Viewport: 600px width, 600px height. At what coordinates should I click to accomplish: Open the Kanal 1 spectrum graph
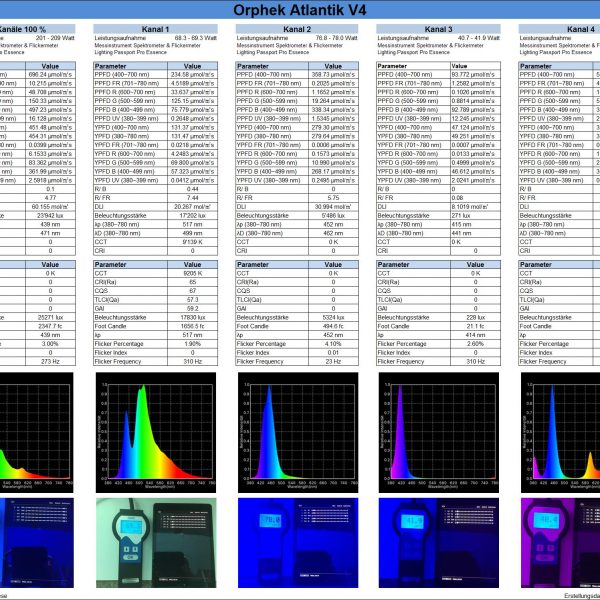[156, 432]
